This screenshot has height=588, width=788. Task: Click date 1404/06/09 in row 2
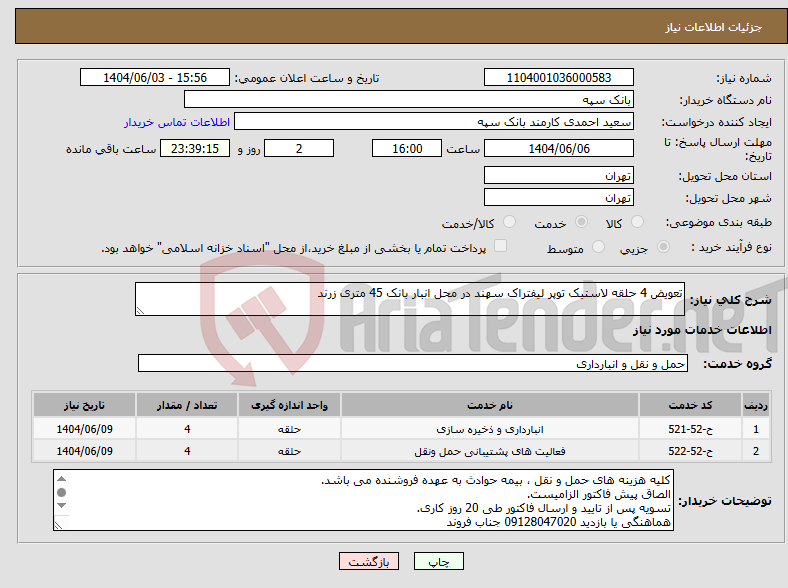click(x=84, y=451)
